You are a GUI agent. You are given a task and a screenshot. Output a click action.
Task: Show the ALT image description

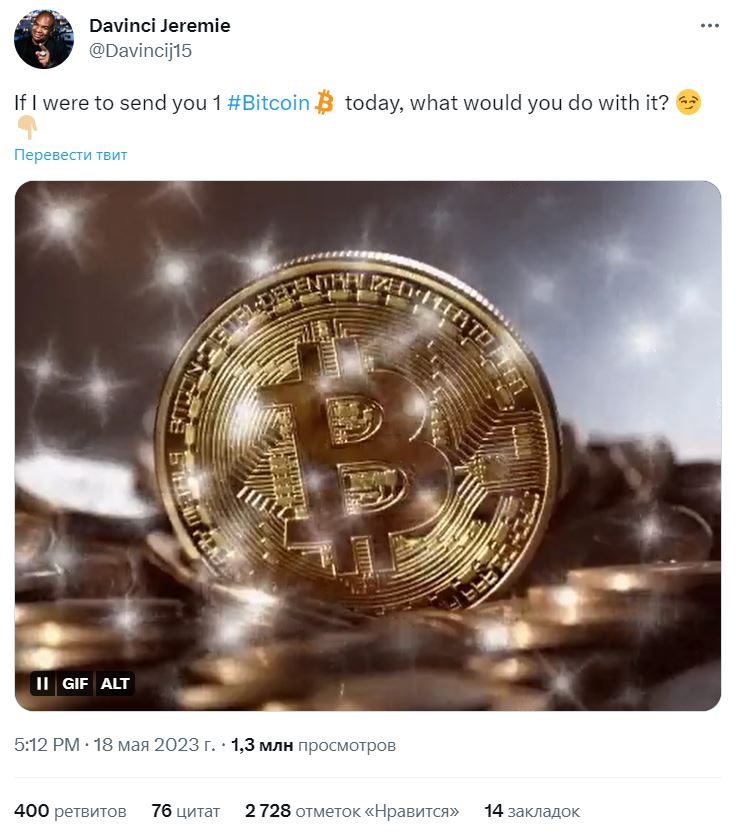pos(115,683)
